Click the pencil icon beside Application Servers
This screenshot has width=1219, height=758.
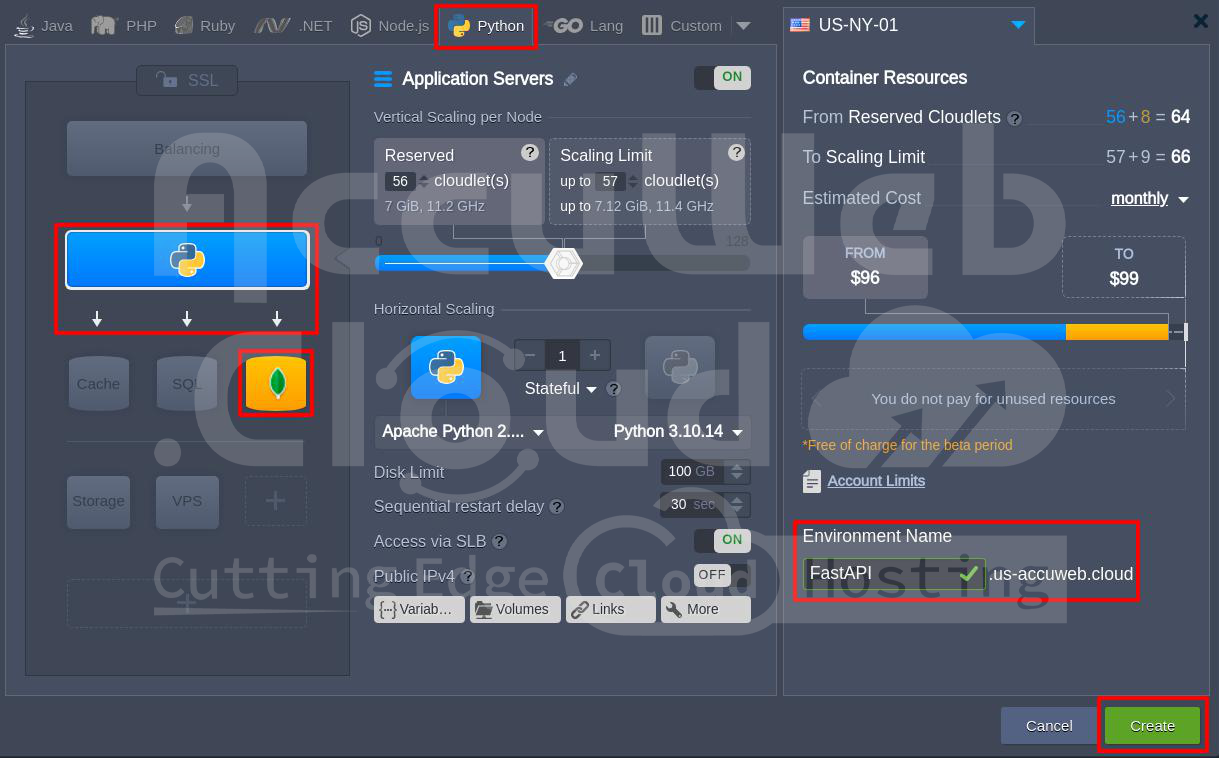click(x=571, y=80)
